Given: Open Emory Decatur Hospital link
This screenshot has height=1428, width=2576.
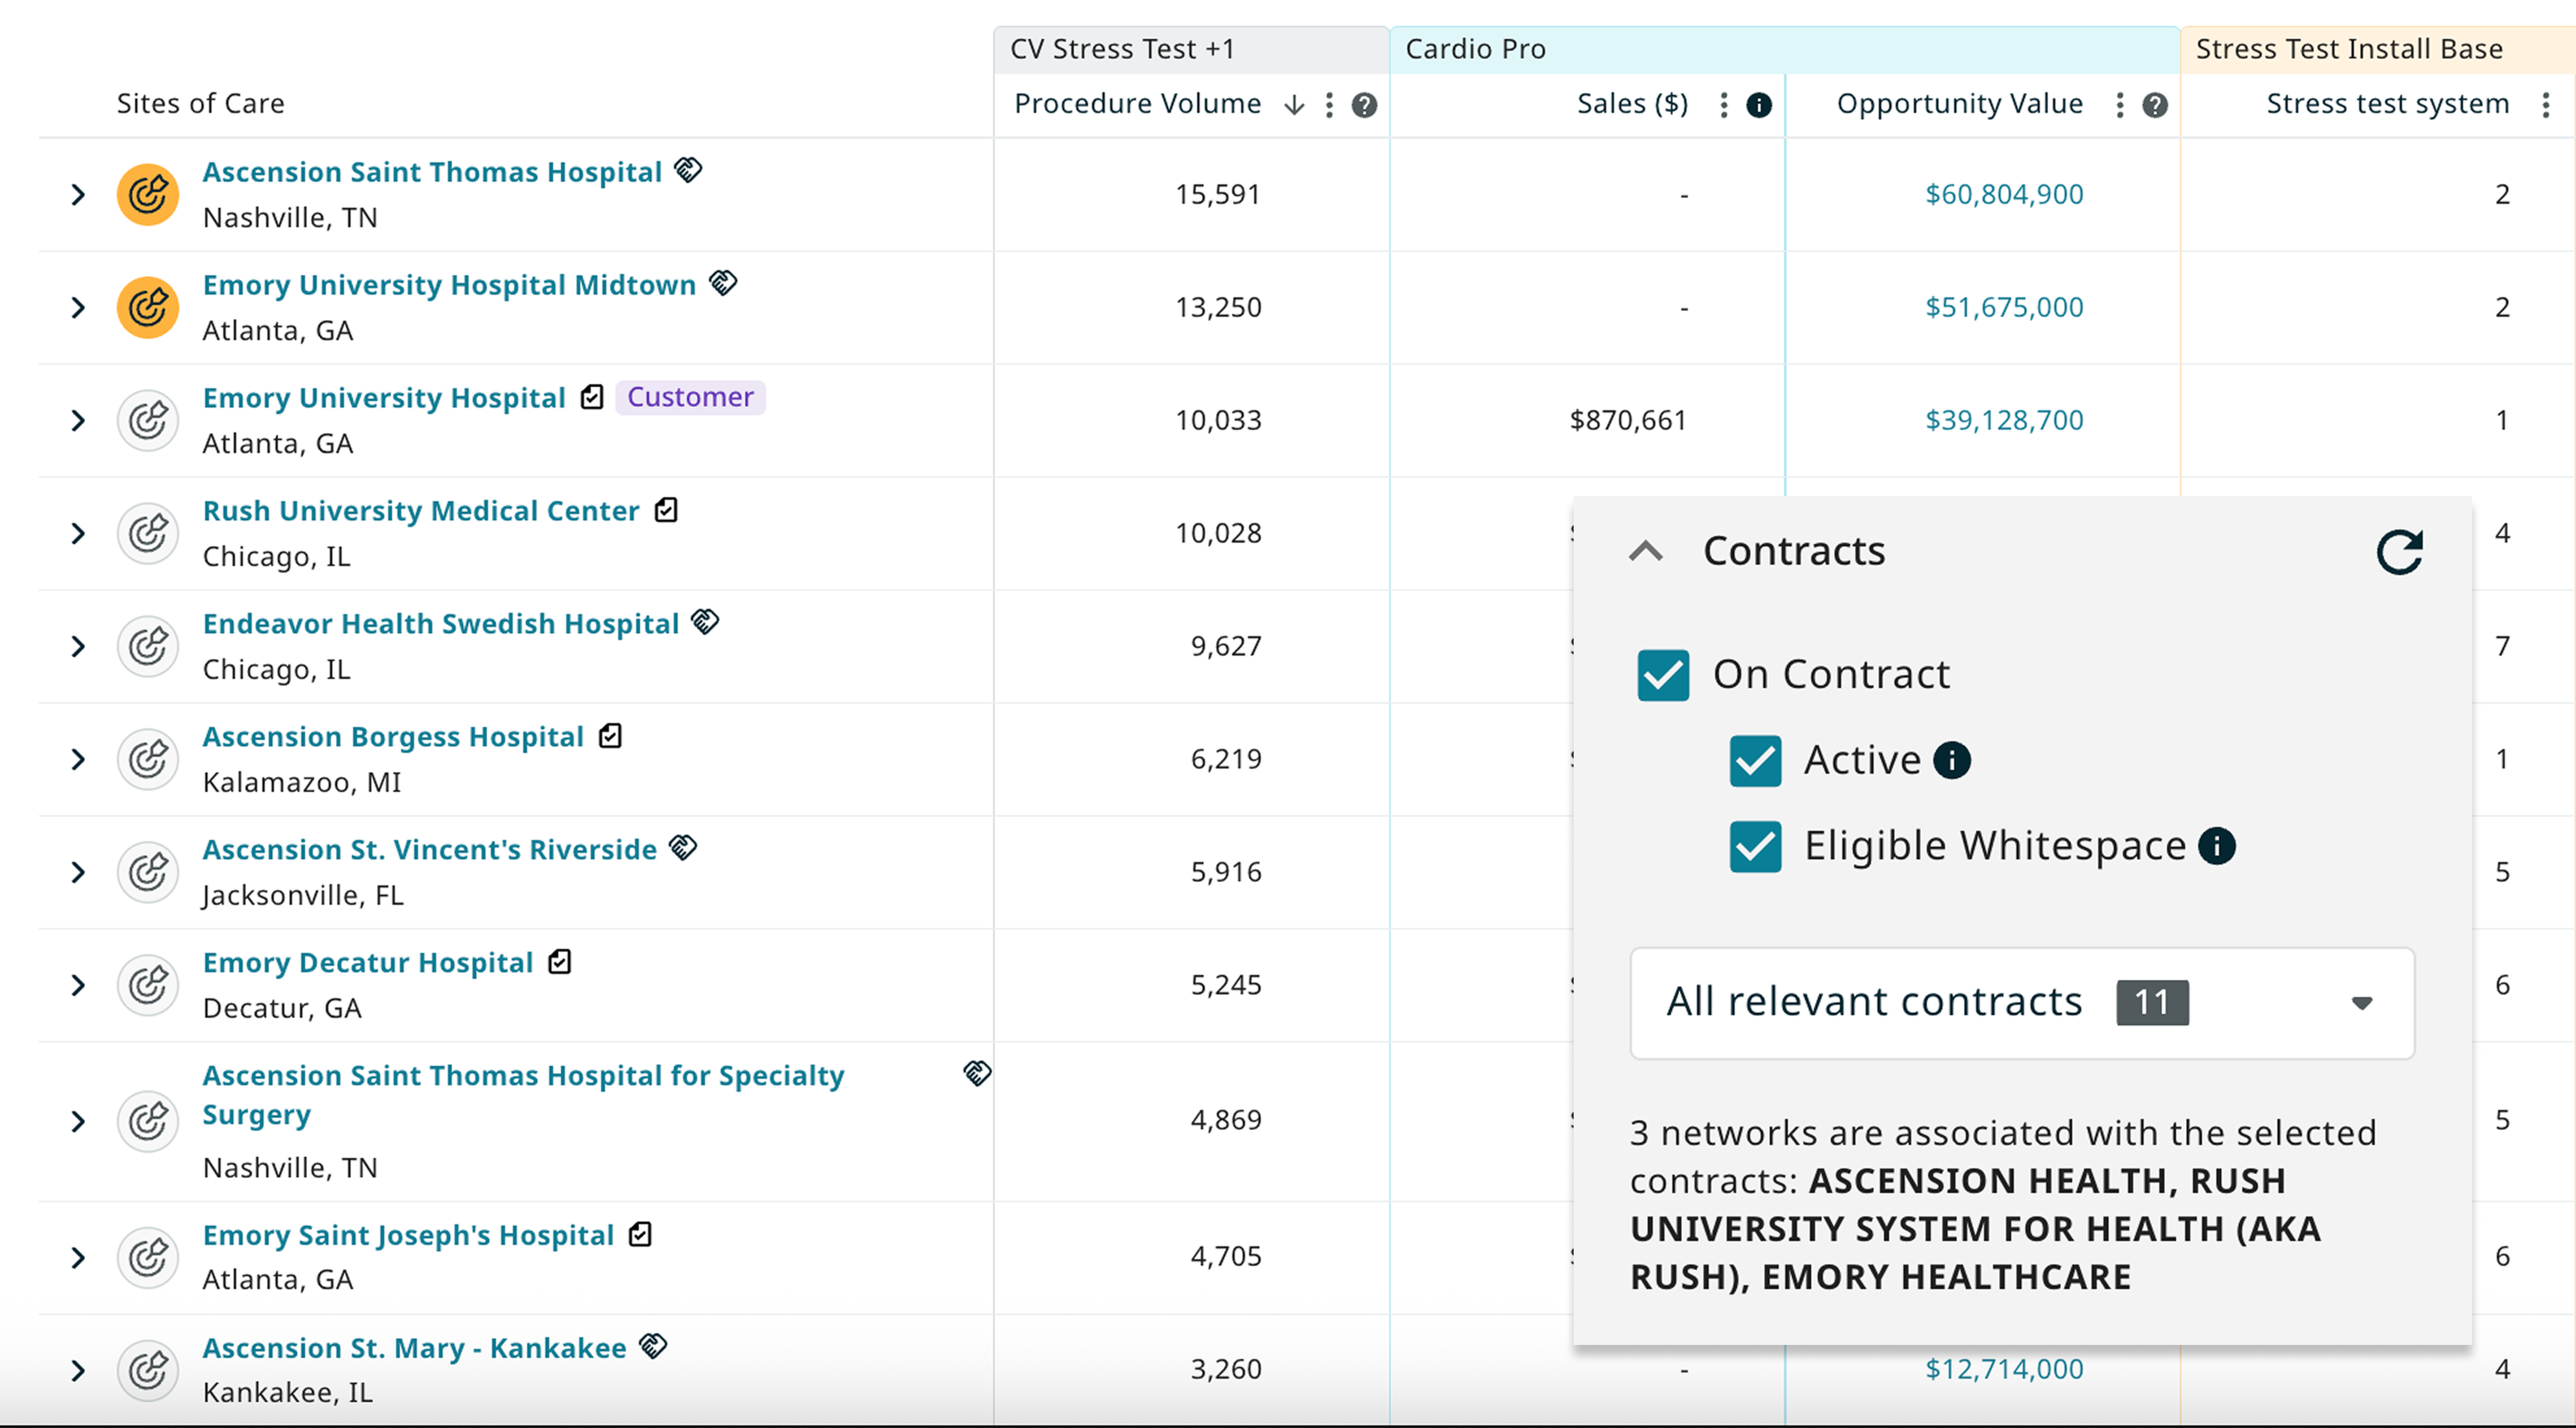Looking at the screenshot, I should click(x=368, y=963).
